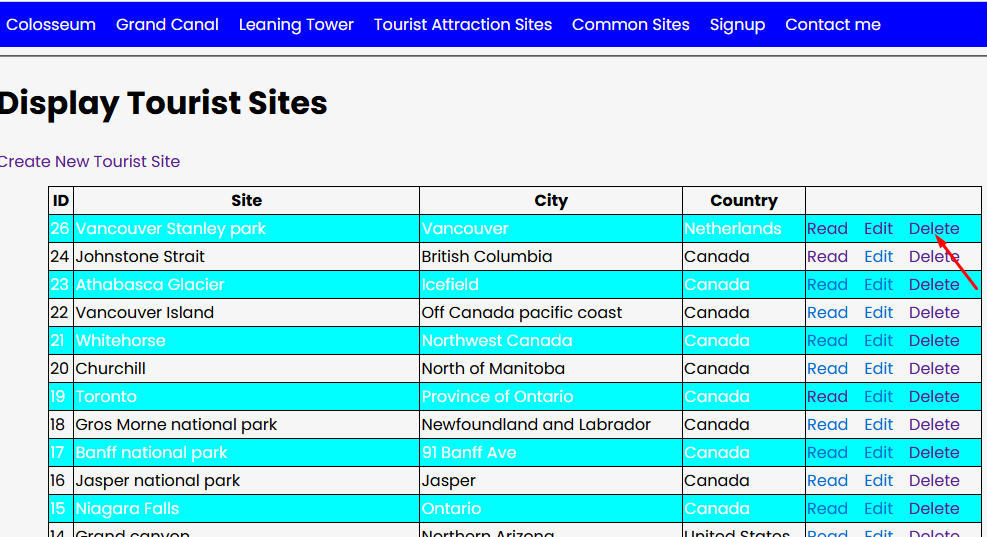Edit the Niagara Falls row

point(878,509)
